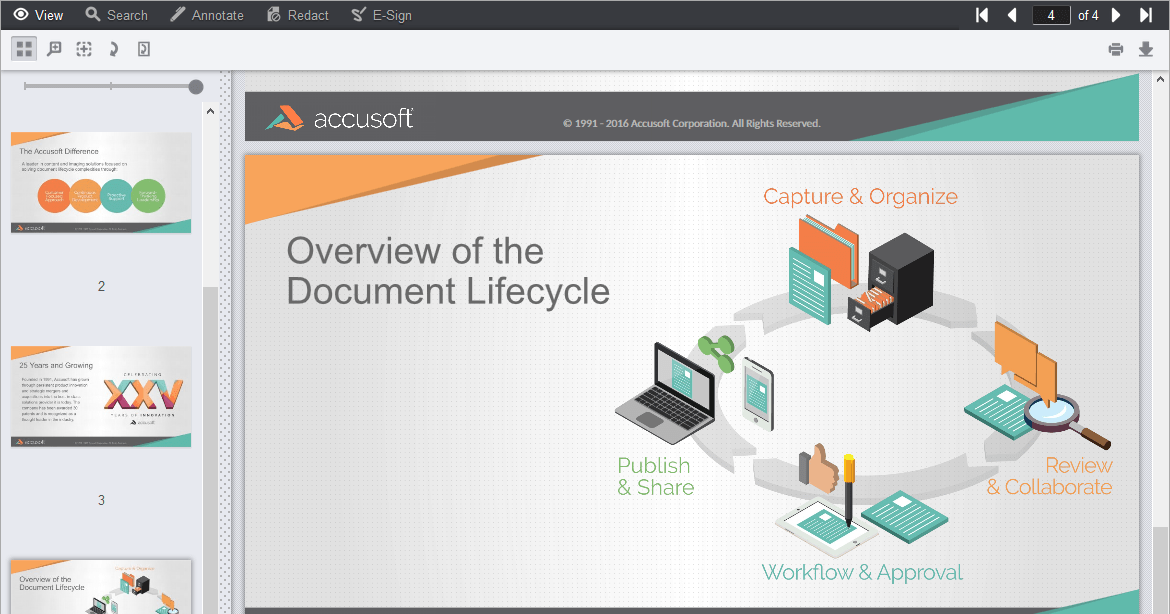Advance to the next page
The height and width of the screenshot is (614, 1170).
click(1118, 14)
